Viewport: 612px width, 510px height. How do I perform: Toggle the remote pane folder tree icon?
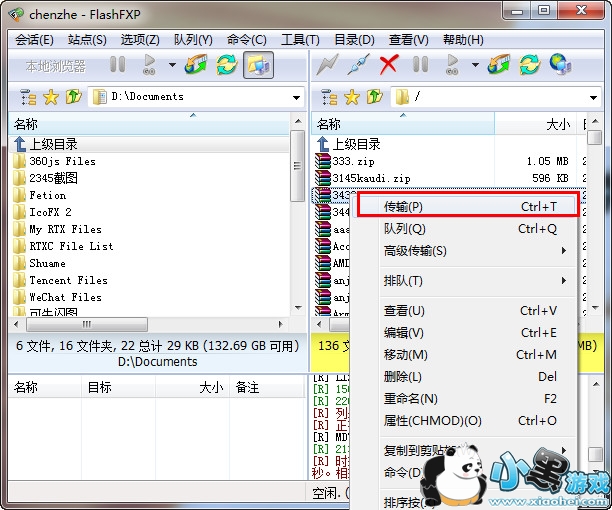click(x=329, y=97)
